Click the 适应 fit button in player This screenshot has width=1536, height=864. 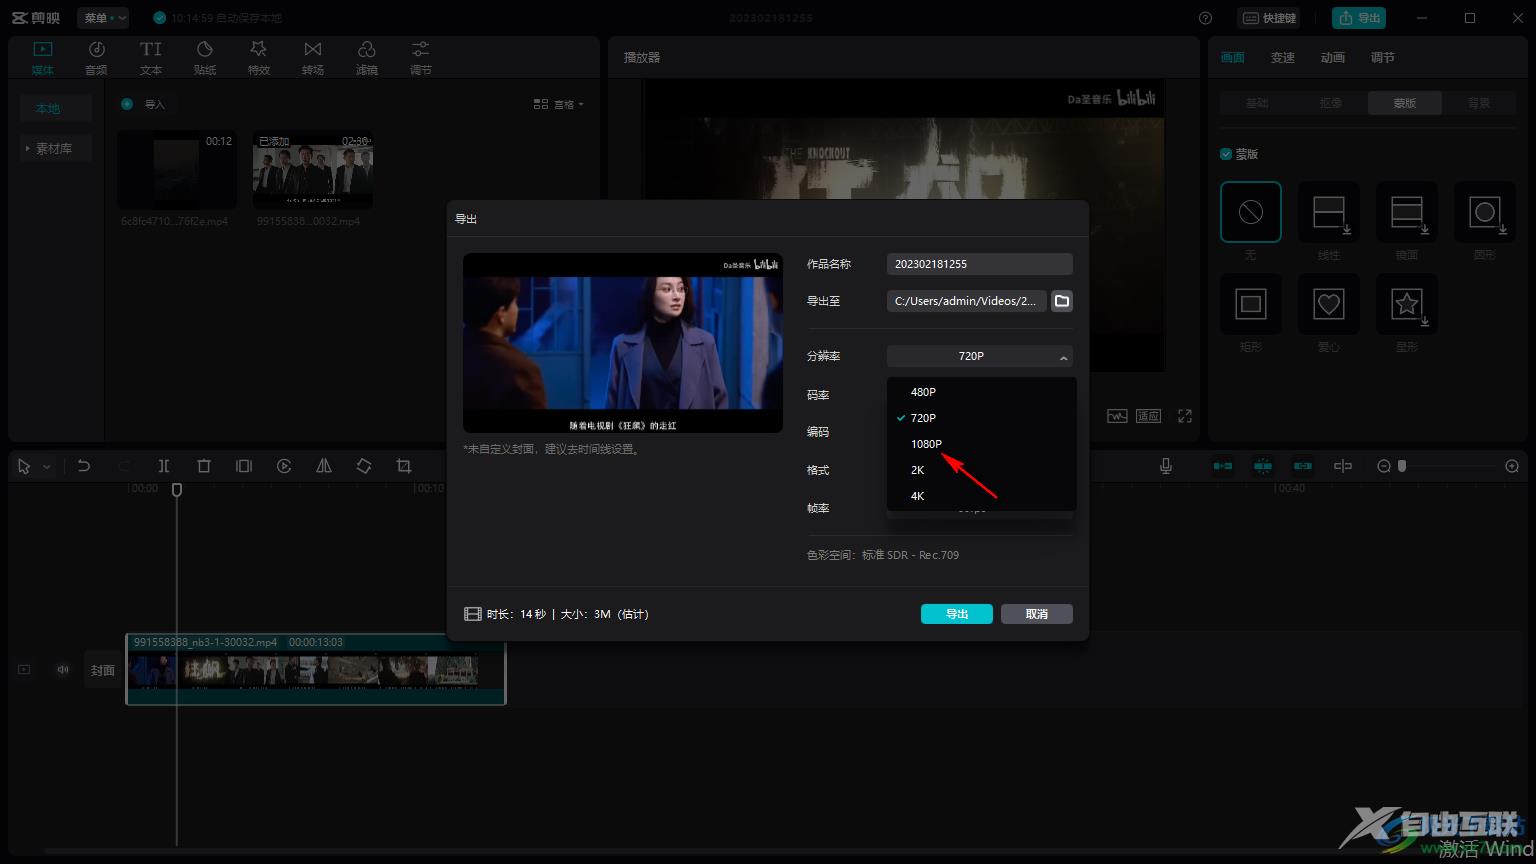click(x=1148, y=416)
